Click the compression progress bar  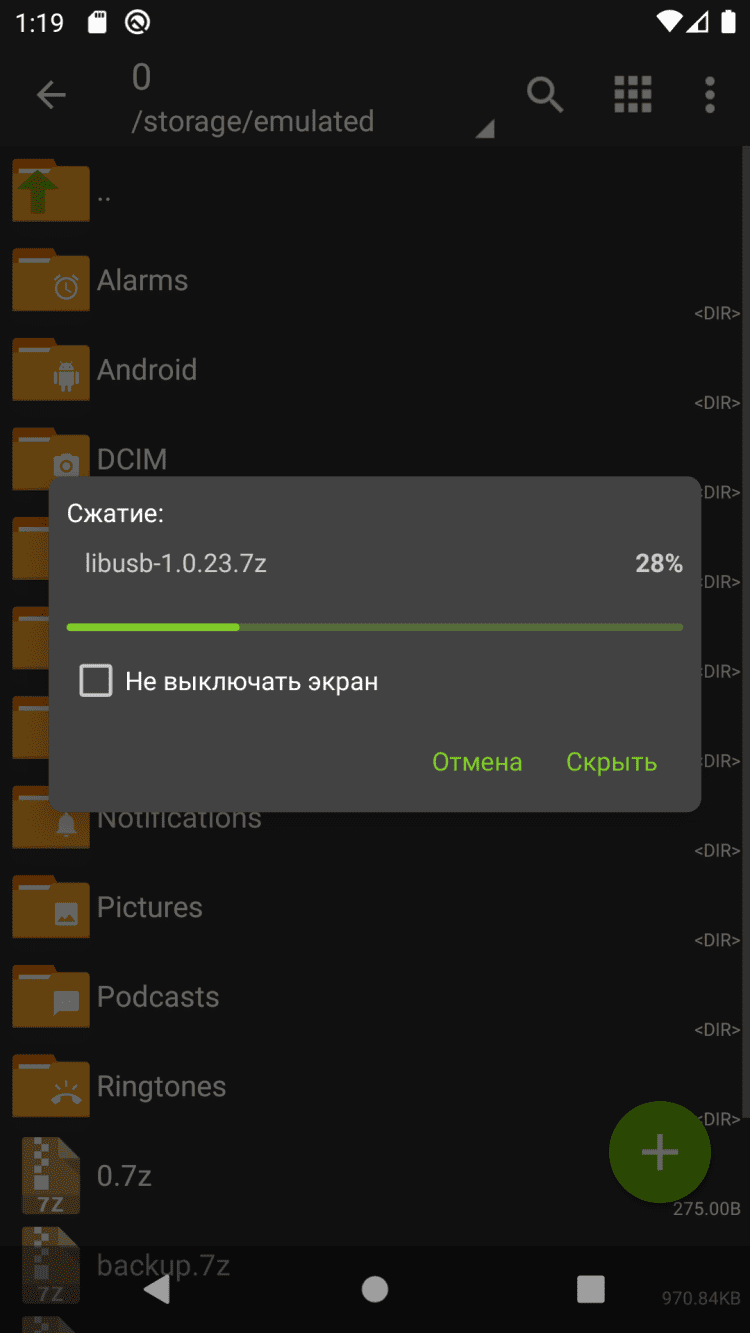coord(374,627)
